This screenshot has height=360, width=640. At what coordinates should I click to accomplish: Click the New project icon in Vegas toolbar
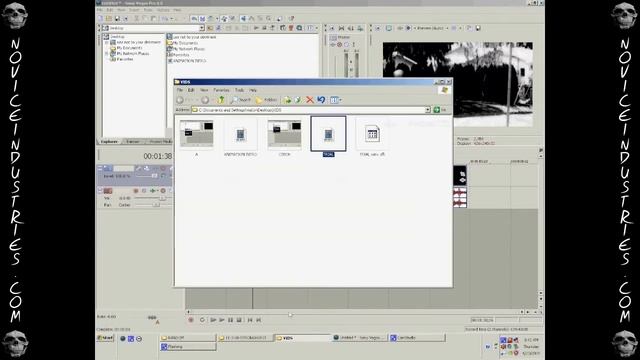point(100,18)
